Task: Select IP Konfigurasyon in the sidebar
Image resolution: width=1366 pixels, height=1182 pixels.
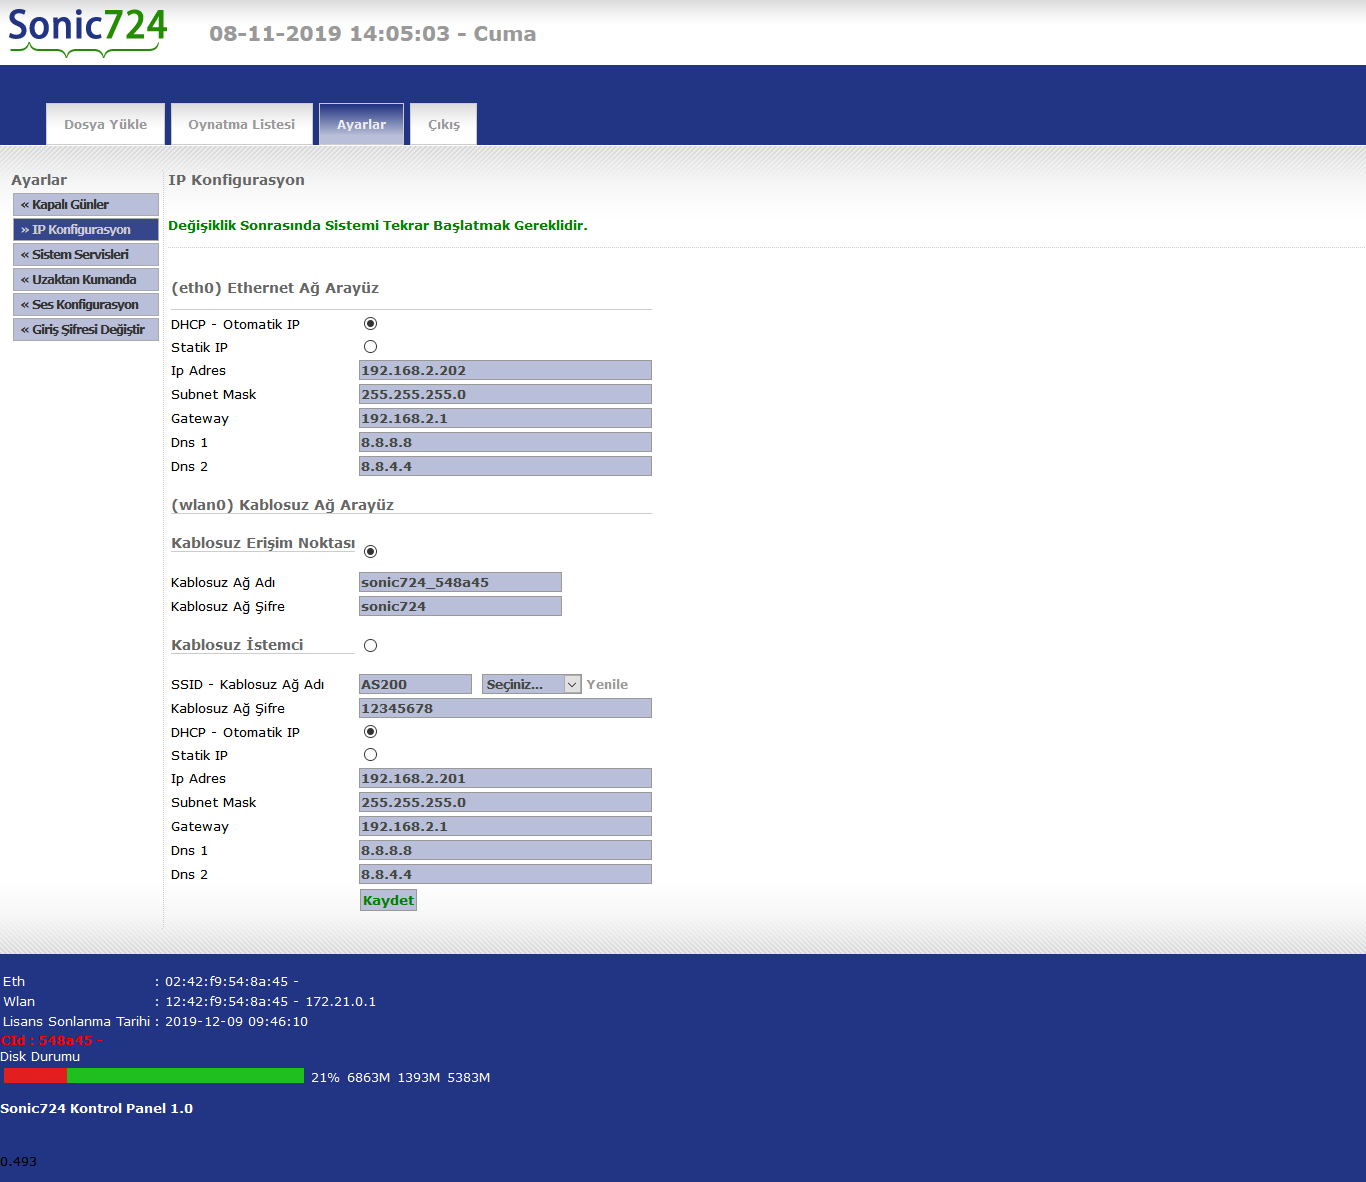Action: click(x=86, y=229)
